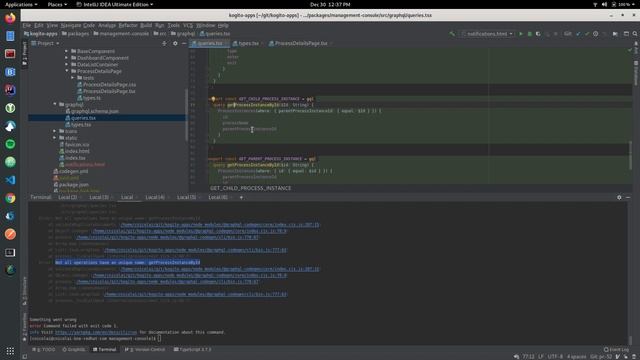Click the Git branch widget in status bar
The width and height of the screenshot is (640, 360).
click(x=601, y=356)
